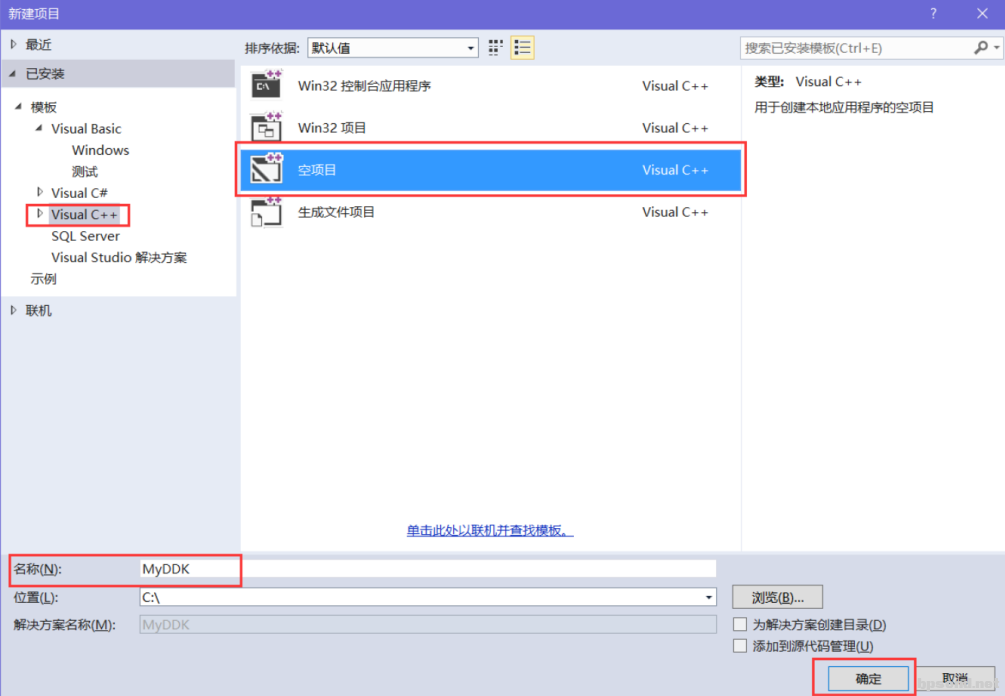Click the Win32 console application template icon
1005x696 pixels.
point(267,85)
